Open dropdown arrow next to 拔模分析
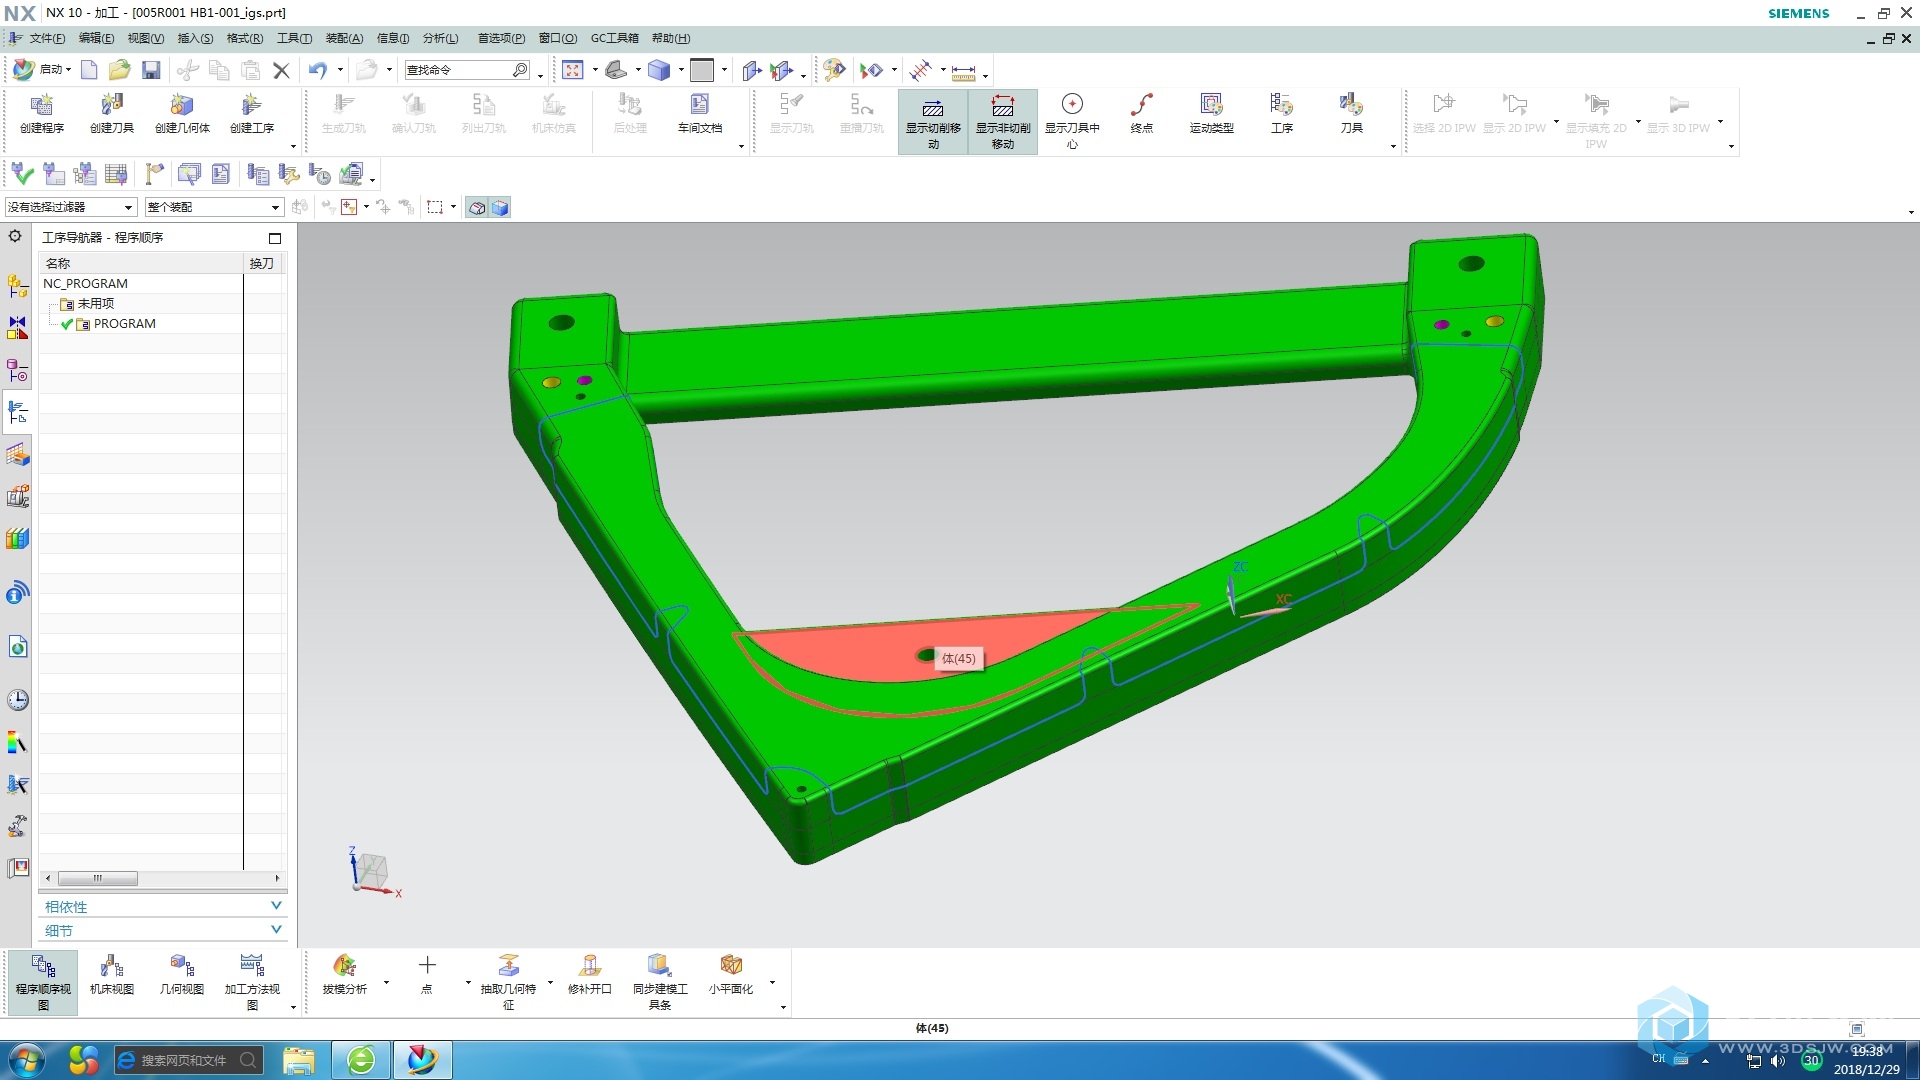The width and height of the screenshot is (1920, 1080). click(386, 982)
